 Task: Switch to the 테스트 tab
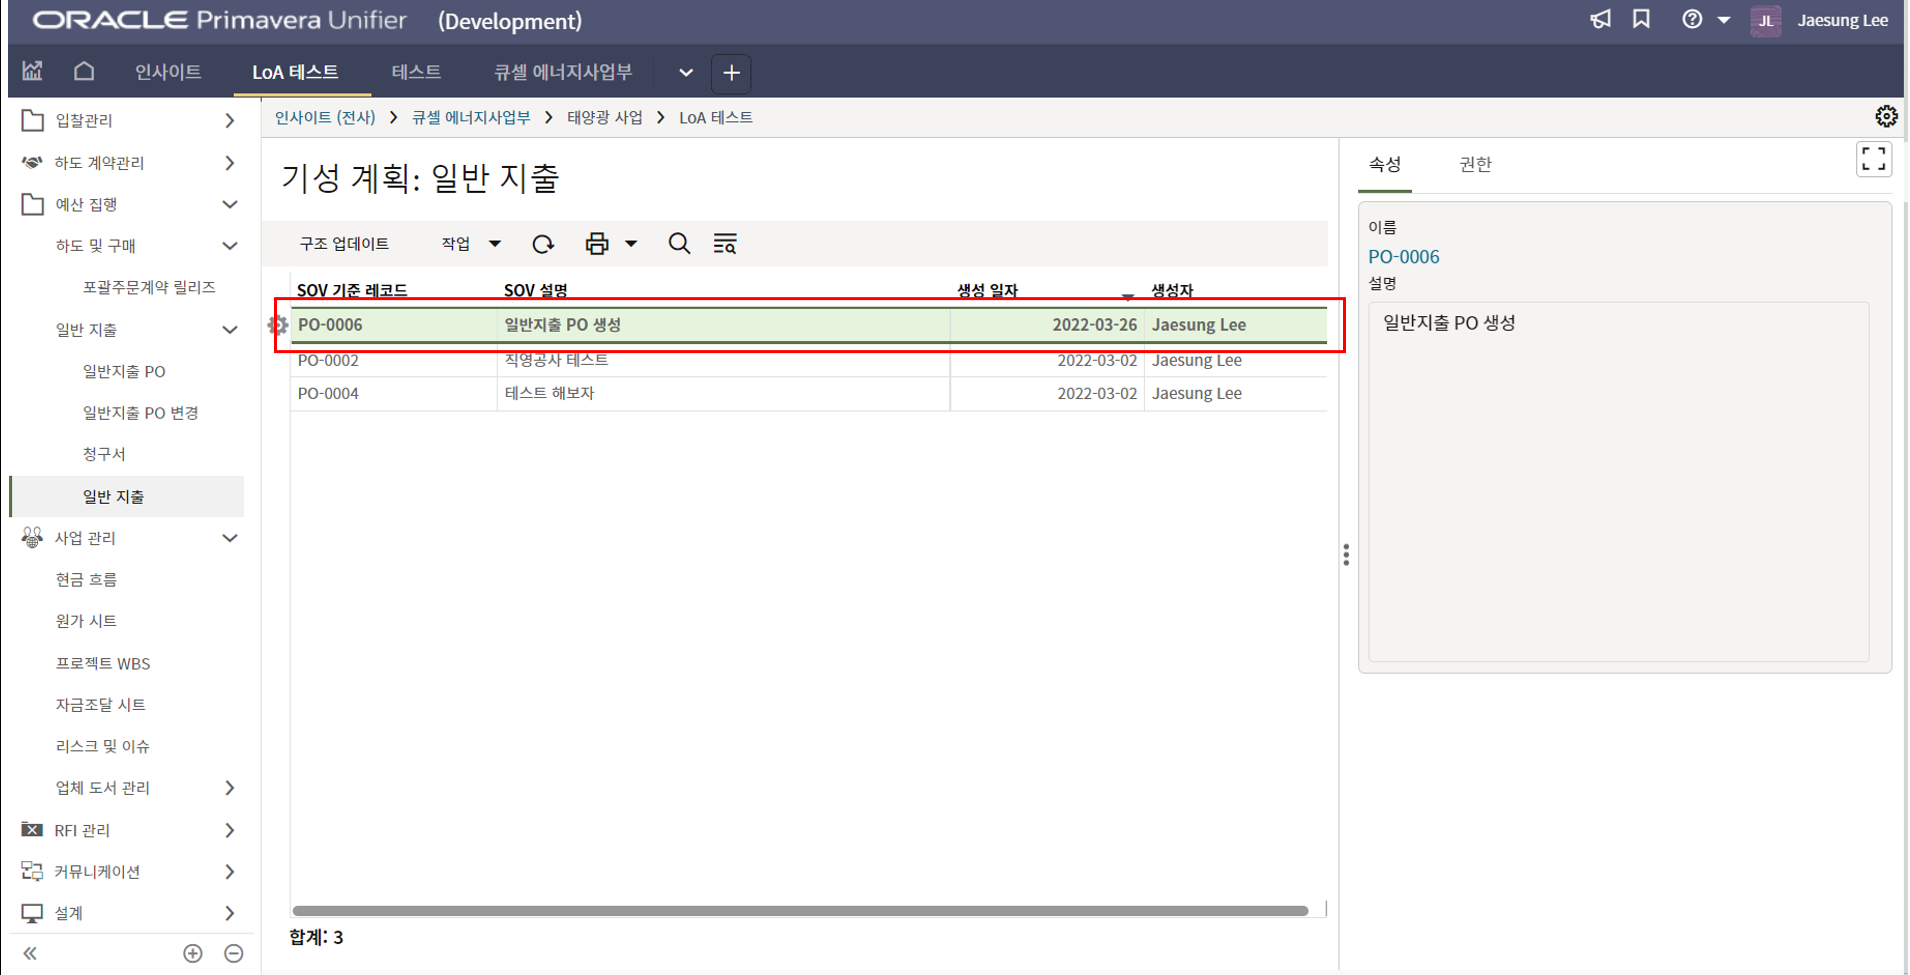click(416, 72)
